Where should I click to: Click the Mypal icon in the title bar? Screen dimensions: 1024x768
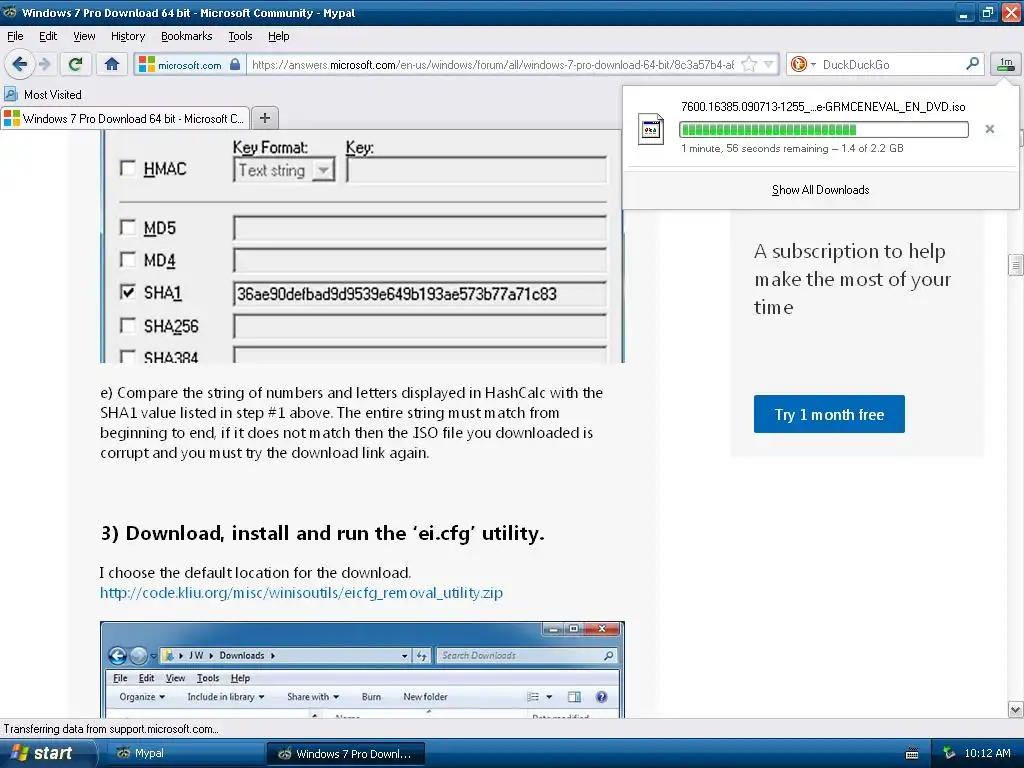click(x=9, y=12)
